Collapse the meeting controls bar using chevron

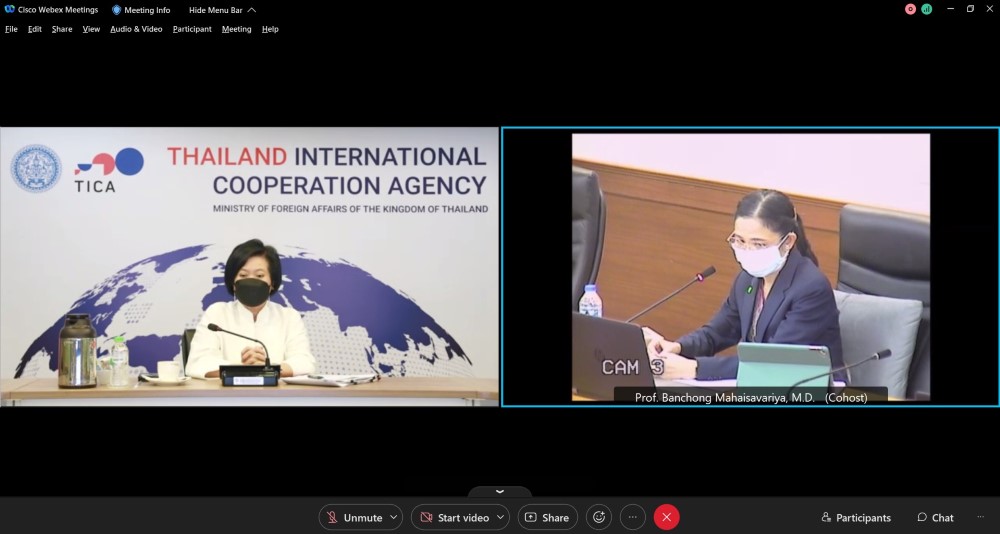(500, 492)
